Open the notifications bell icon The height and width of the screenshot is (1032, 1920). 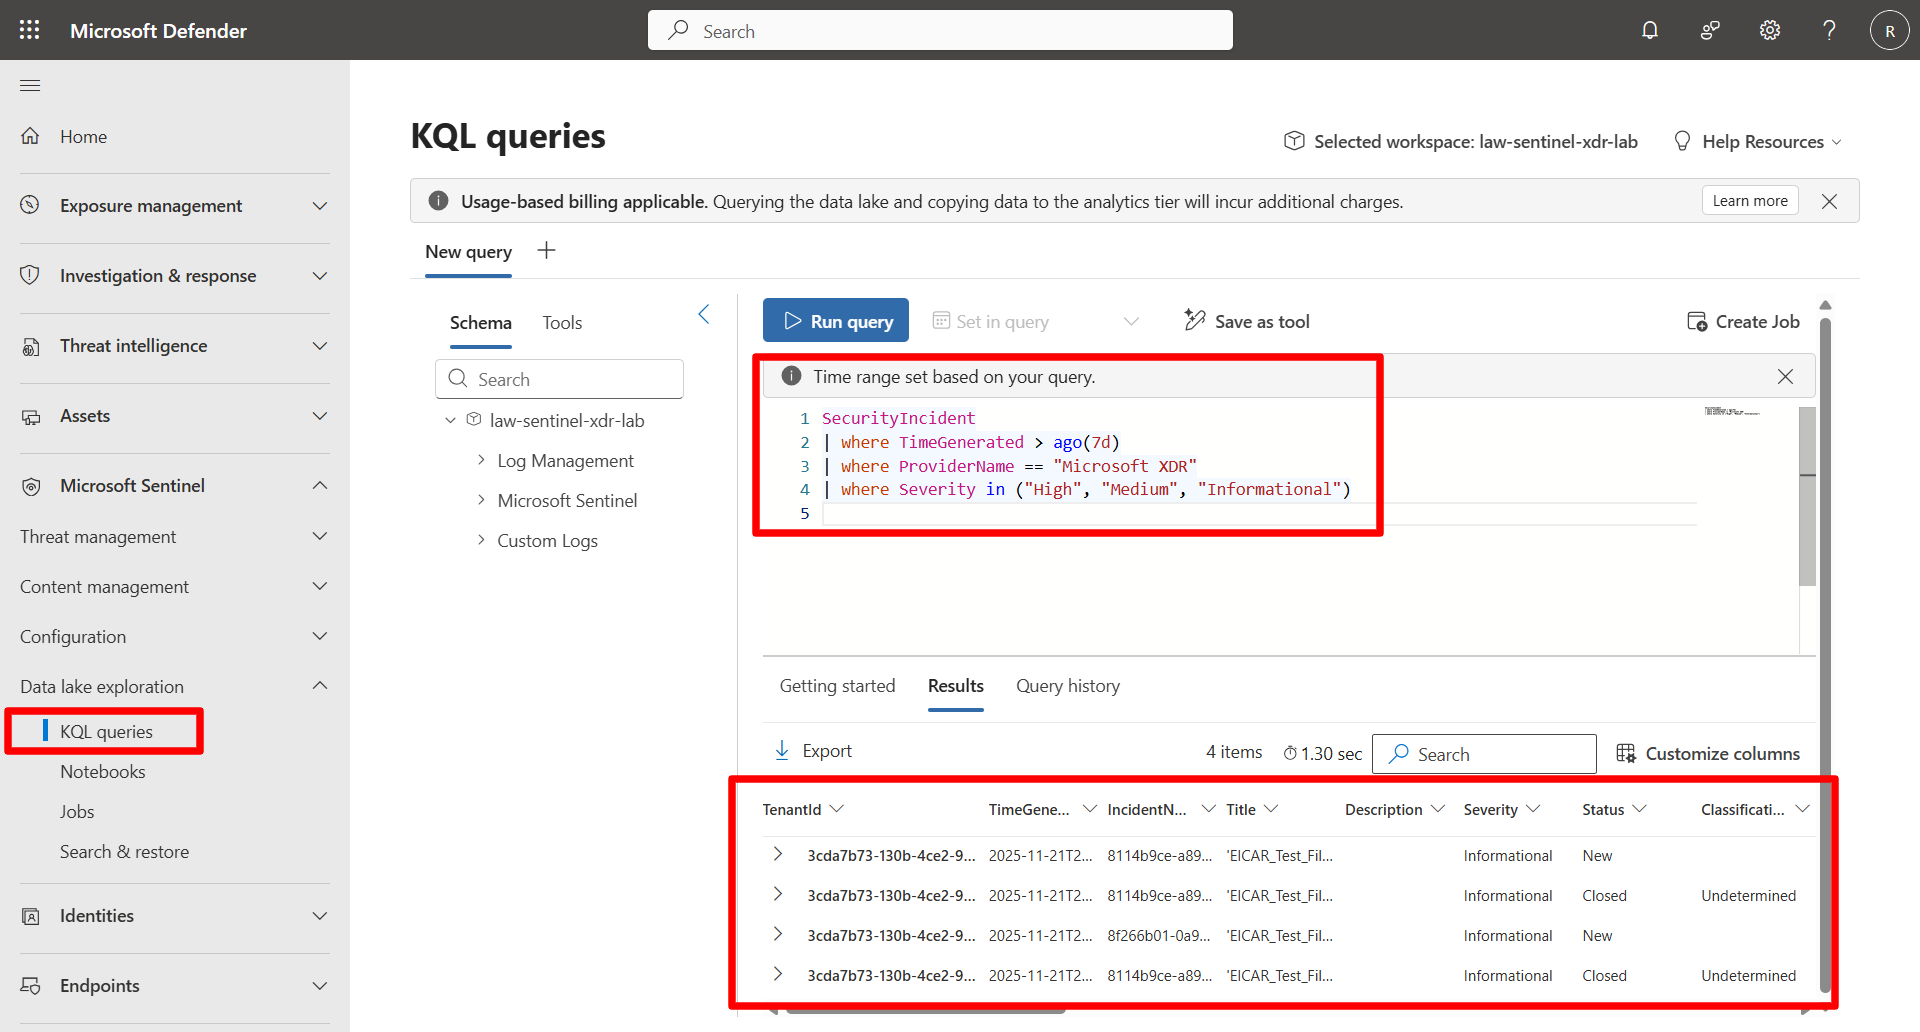click(1650, 30)
